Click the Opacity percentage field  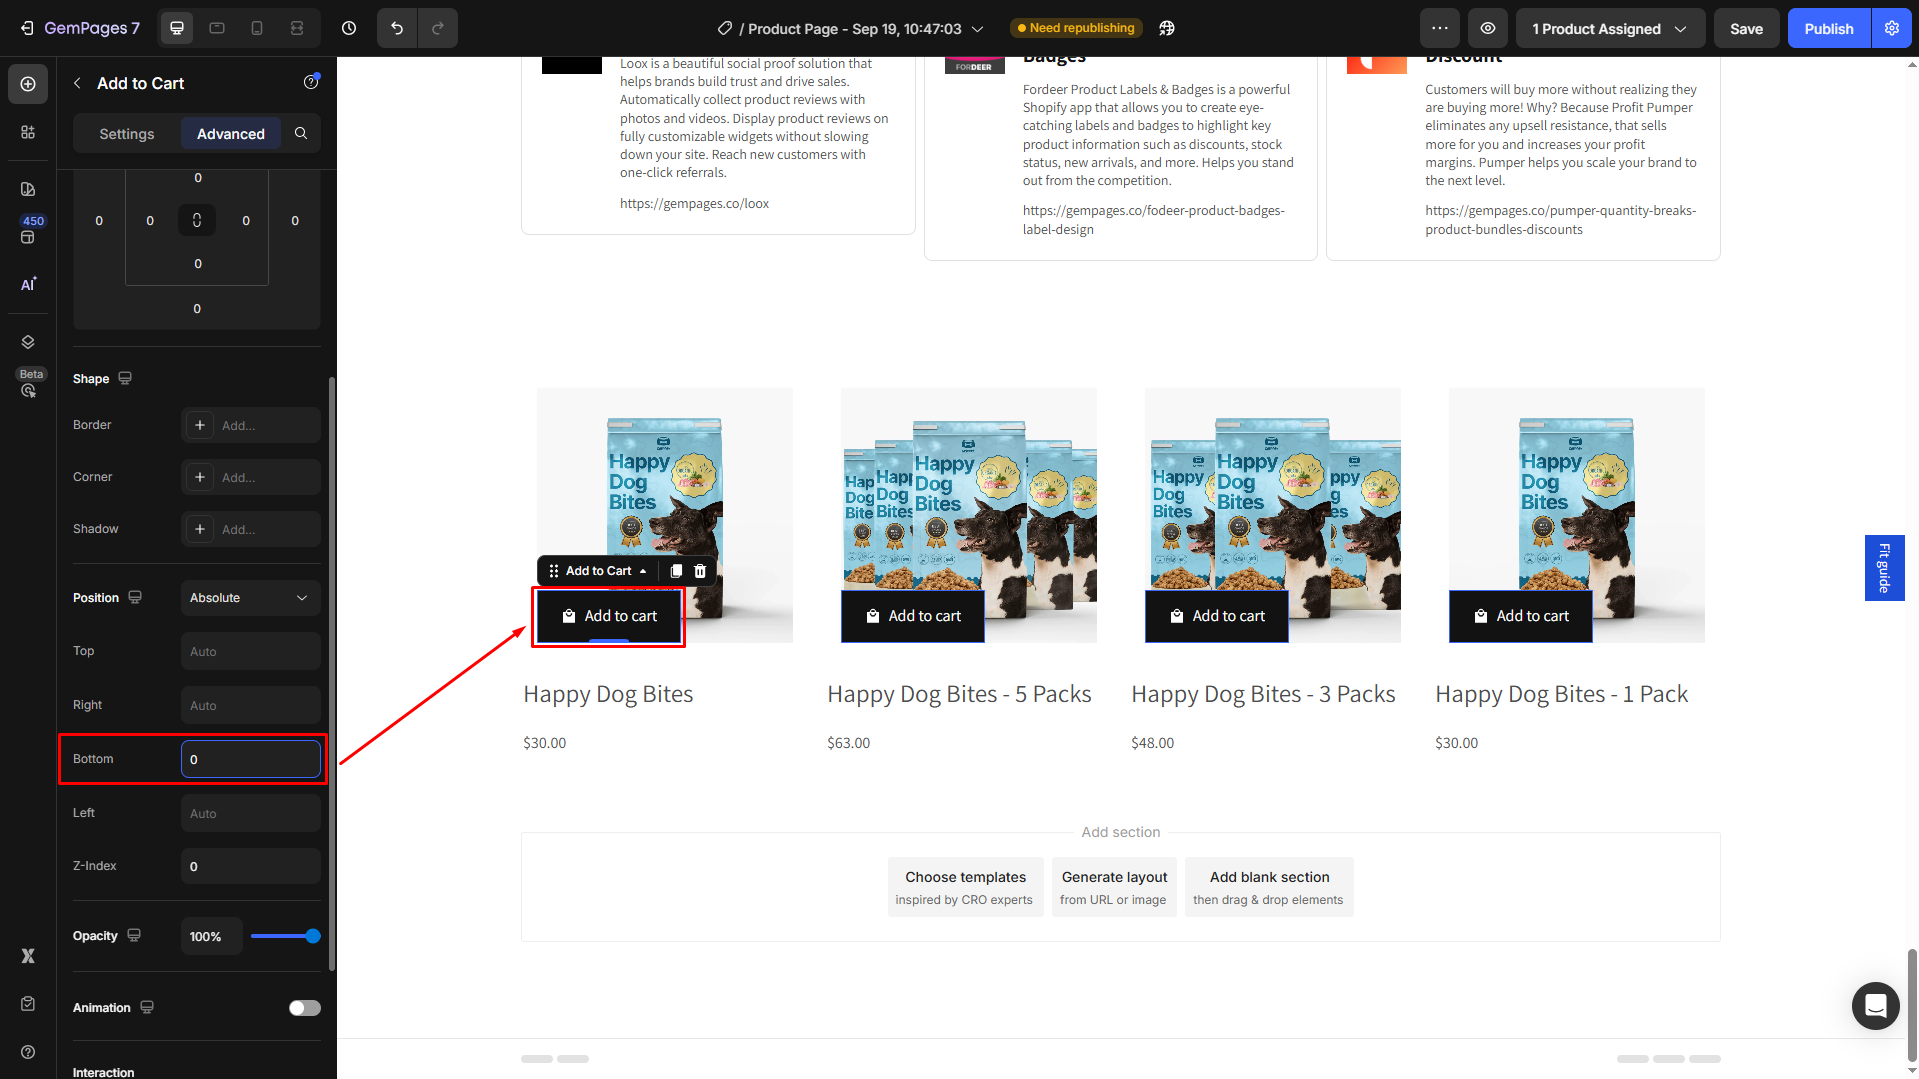pyautogui.click(x=211, y=936)
